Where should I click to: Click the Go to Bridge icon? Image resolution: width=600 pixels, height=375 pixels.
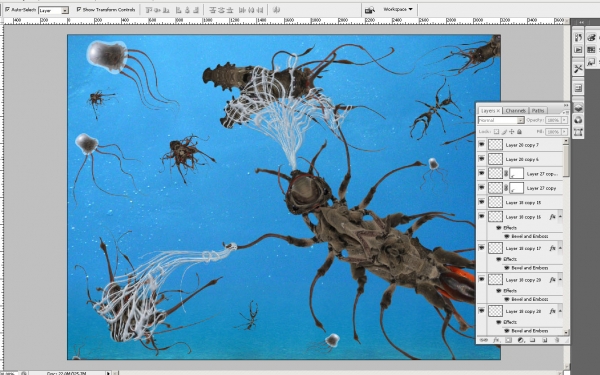pos(370,10)
